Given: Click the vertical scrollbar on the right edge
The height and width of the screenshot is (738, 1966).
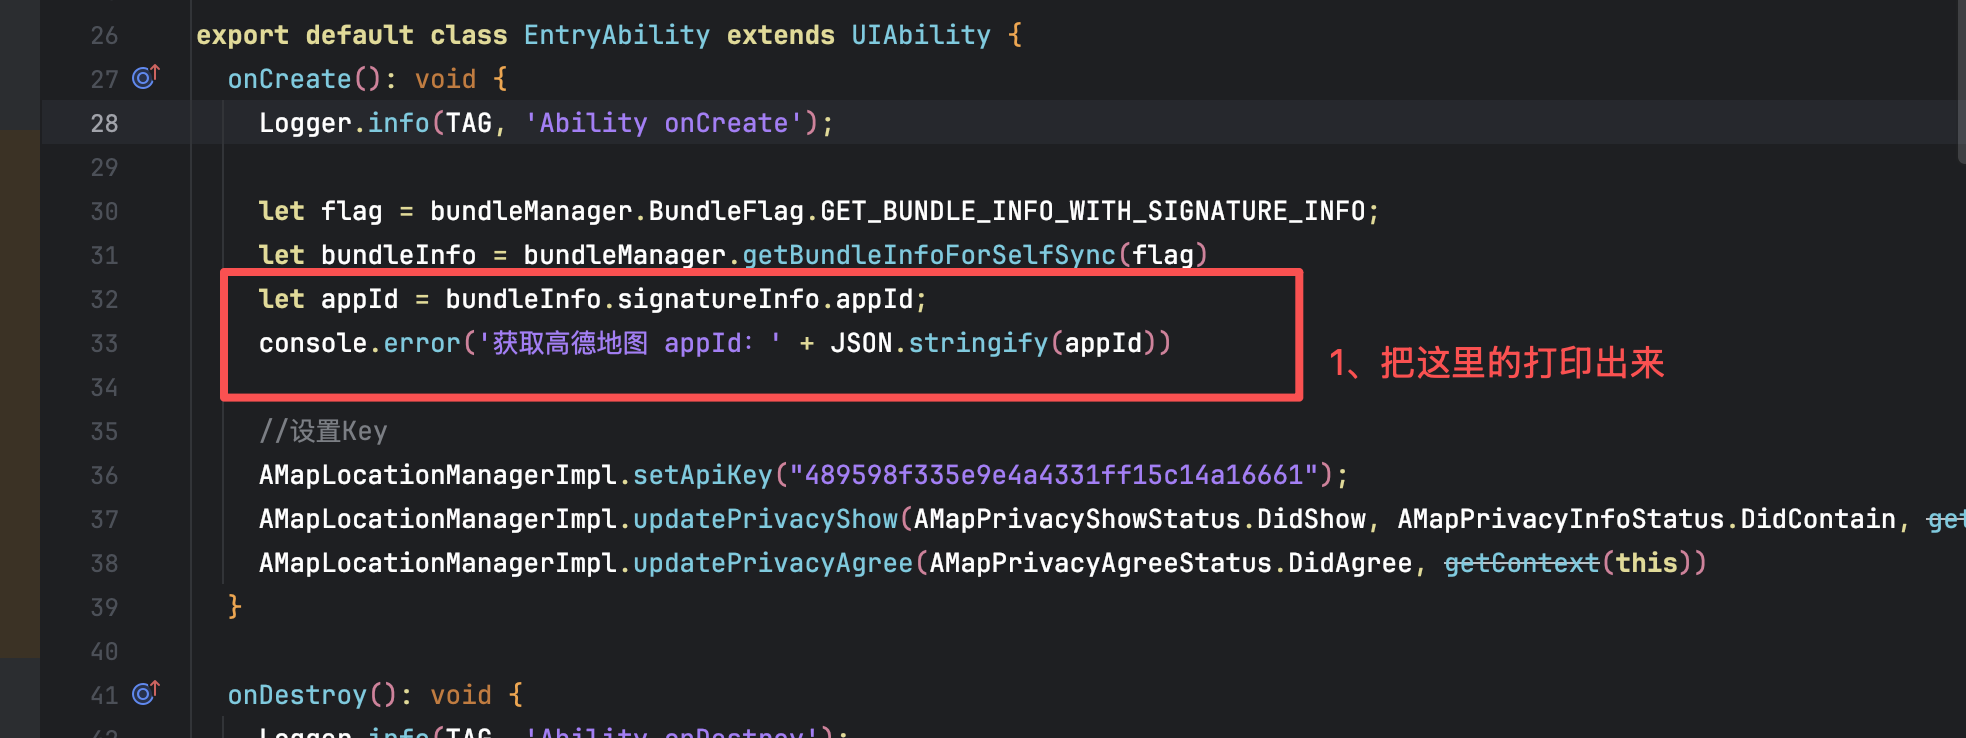Looking at the screenshot, I should tap(1960, 80).
